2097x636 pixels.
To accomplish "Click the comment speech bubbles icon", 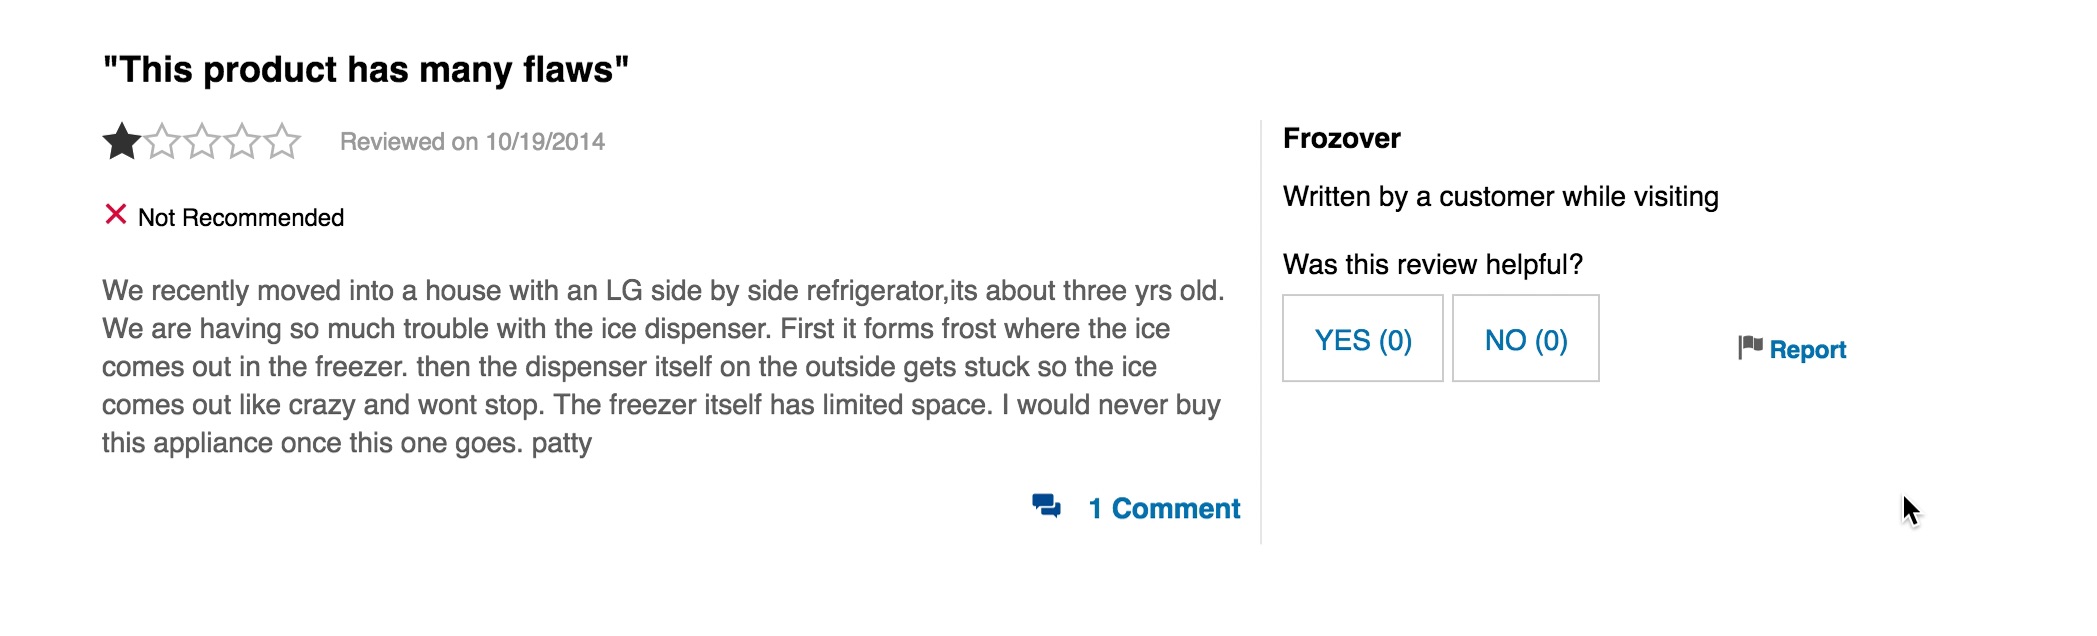I will (x=1047, y=506).
